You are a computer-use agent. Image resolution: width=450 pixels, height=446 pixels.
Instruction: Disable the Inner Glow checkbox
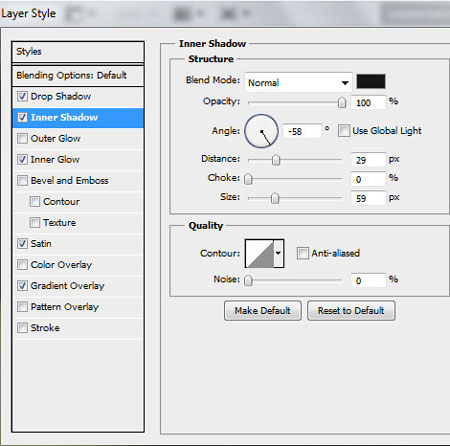point(22,160)
